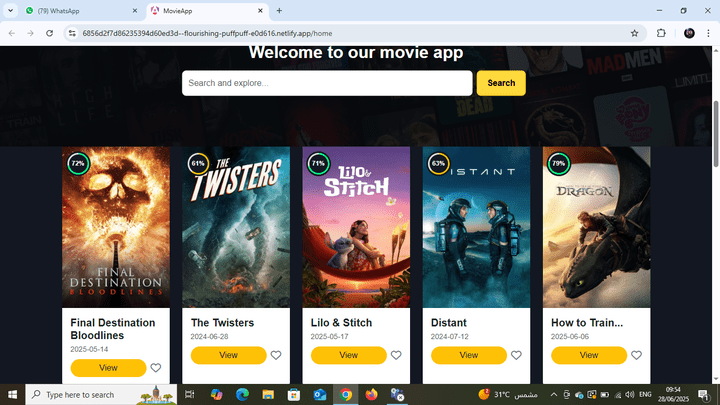
Task: Toggle favorite heart for Distant
Action: click(x=517, y=355)
